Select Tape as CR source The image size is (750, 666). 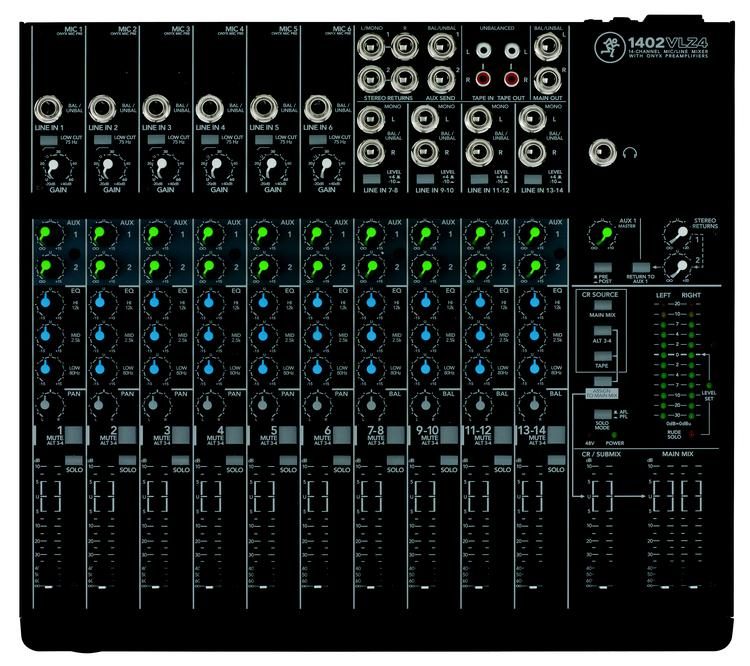(x=603, y=356)
